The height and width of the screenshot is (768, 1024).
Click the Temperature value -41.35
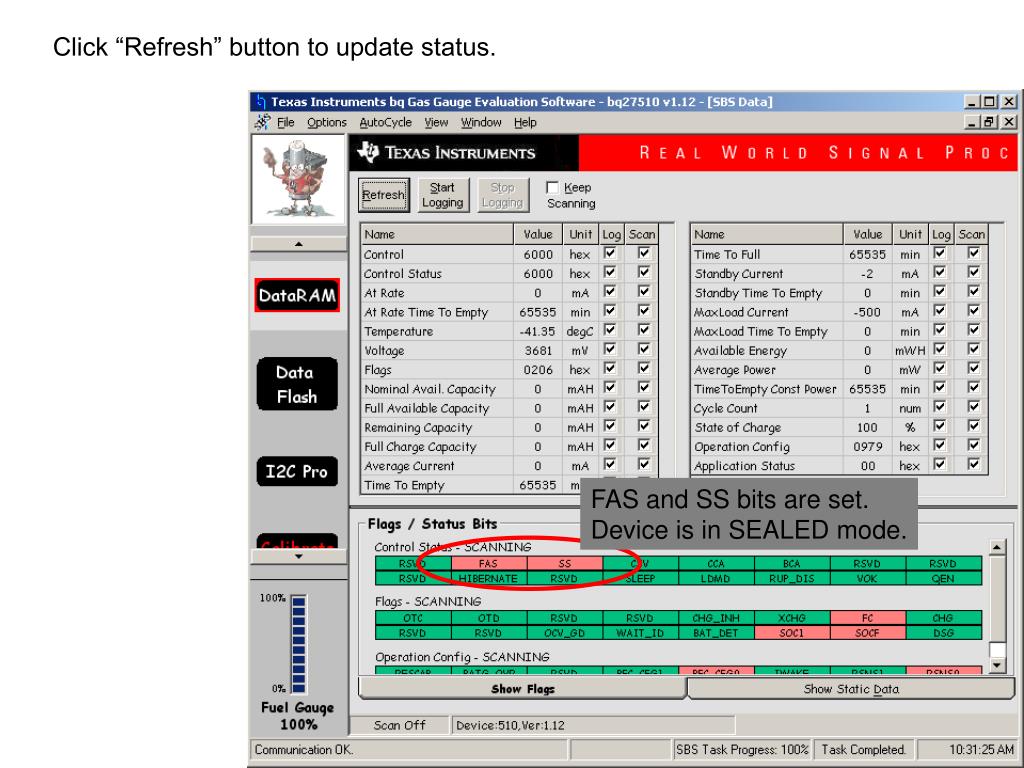(x=537, y=332)
